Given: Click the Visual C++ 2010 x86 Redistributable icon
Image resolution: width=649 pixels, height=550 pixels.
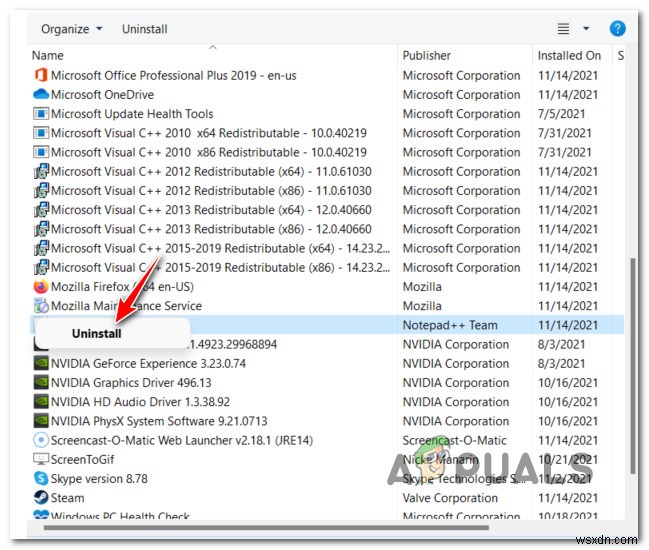Looking at the screenshot, I should click(41, 152).
